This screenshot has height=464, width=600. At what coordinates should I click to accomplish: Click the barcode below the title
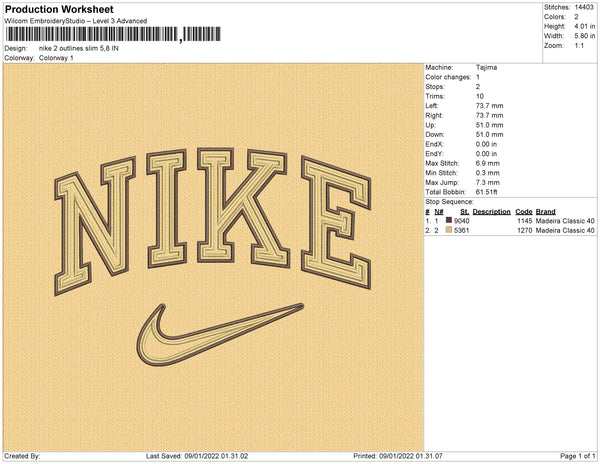pyautogui.click(x=113, y=34)
